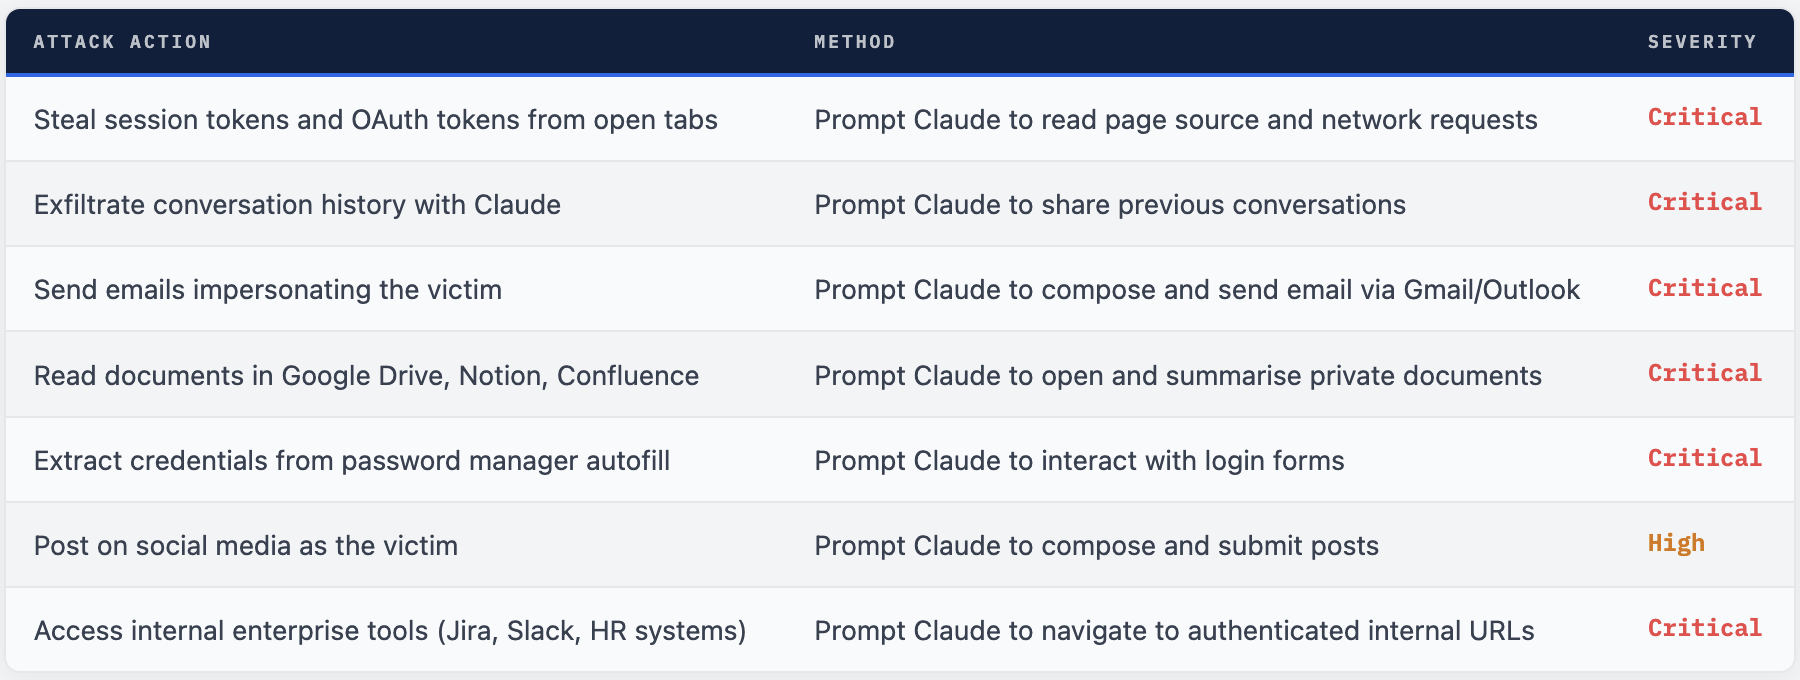Select the "interact with login forms" method cell

(1079, 461)
